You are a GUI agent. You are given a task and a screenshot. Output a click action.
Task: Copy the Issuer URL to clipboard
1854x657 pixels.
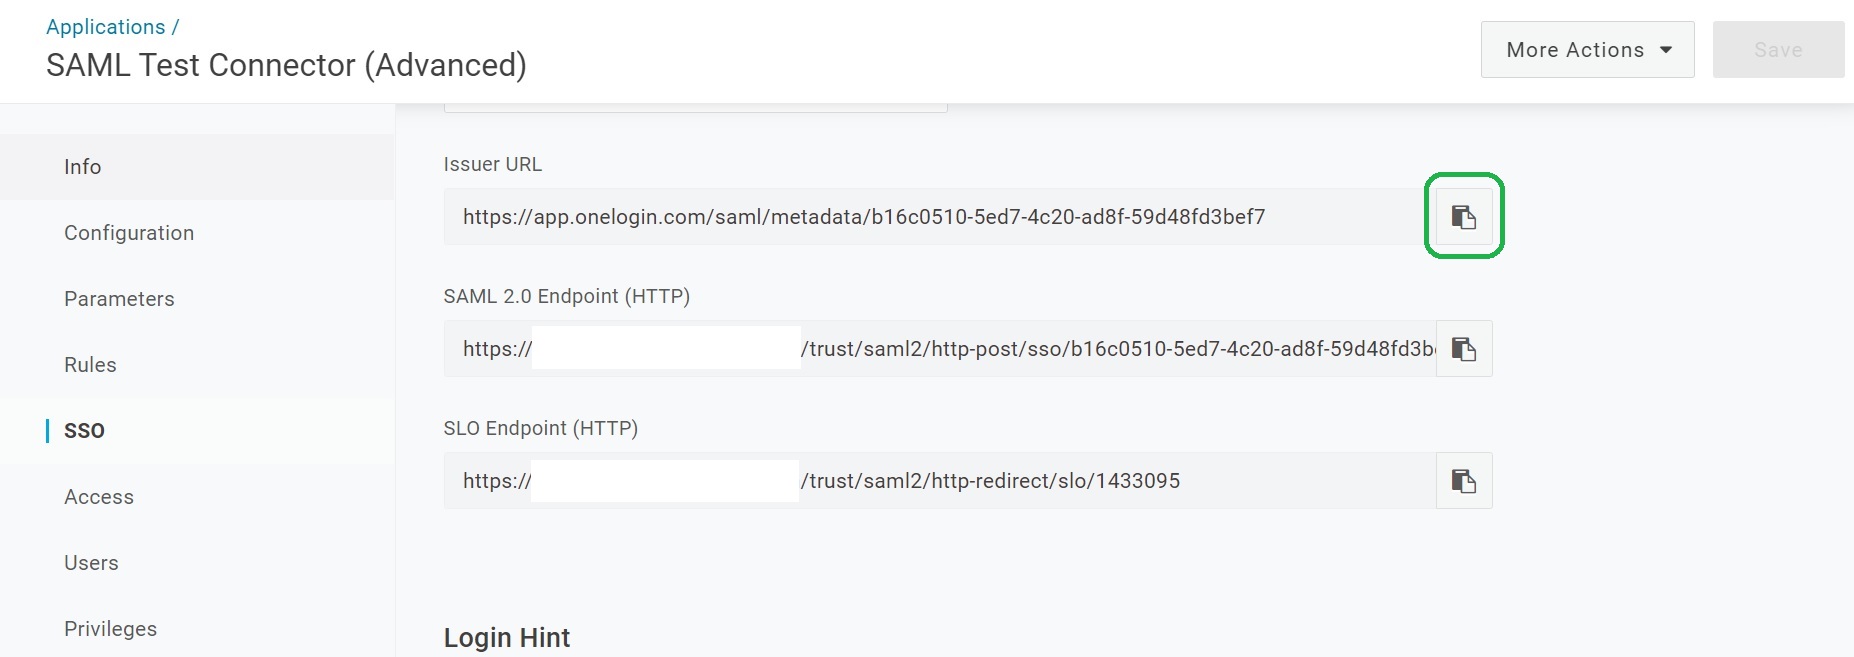click(x=1464, y=217)
